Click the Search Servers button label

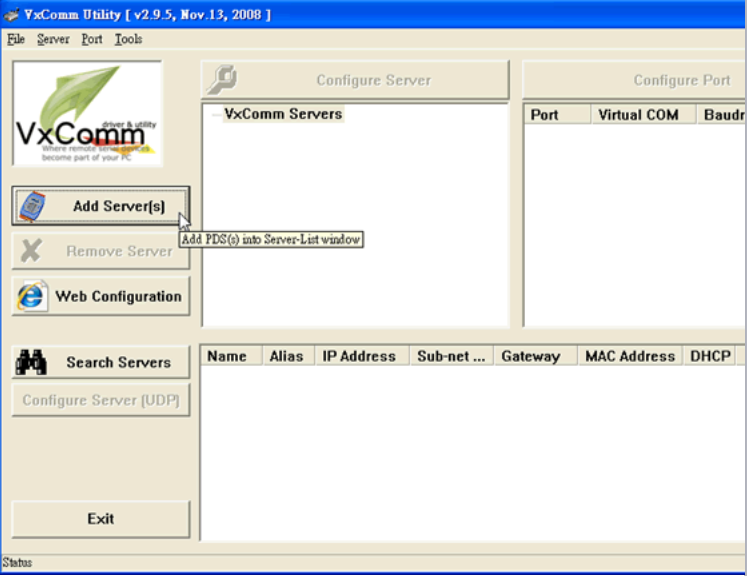[x=118, y=363]
